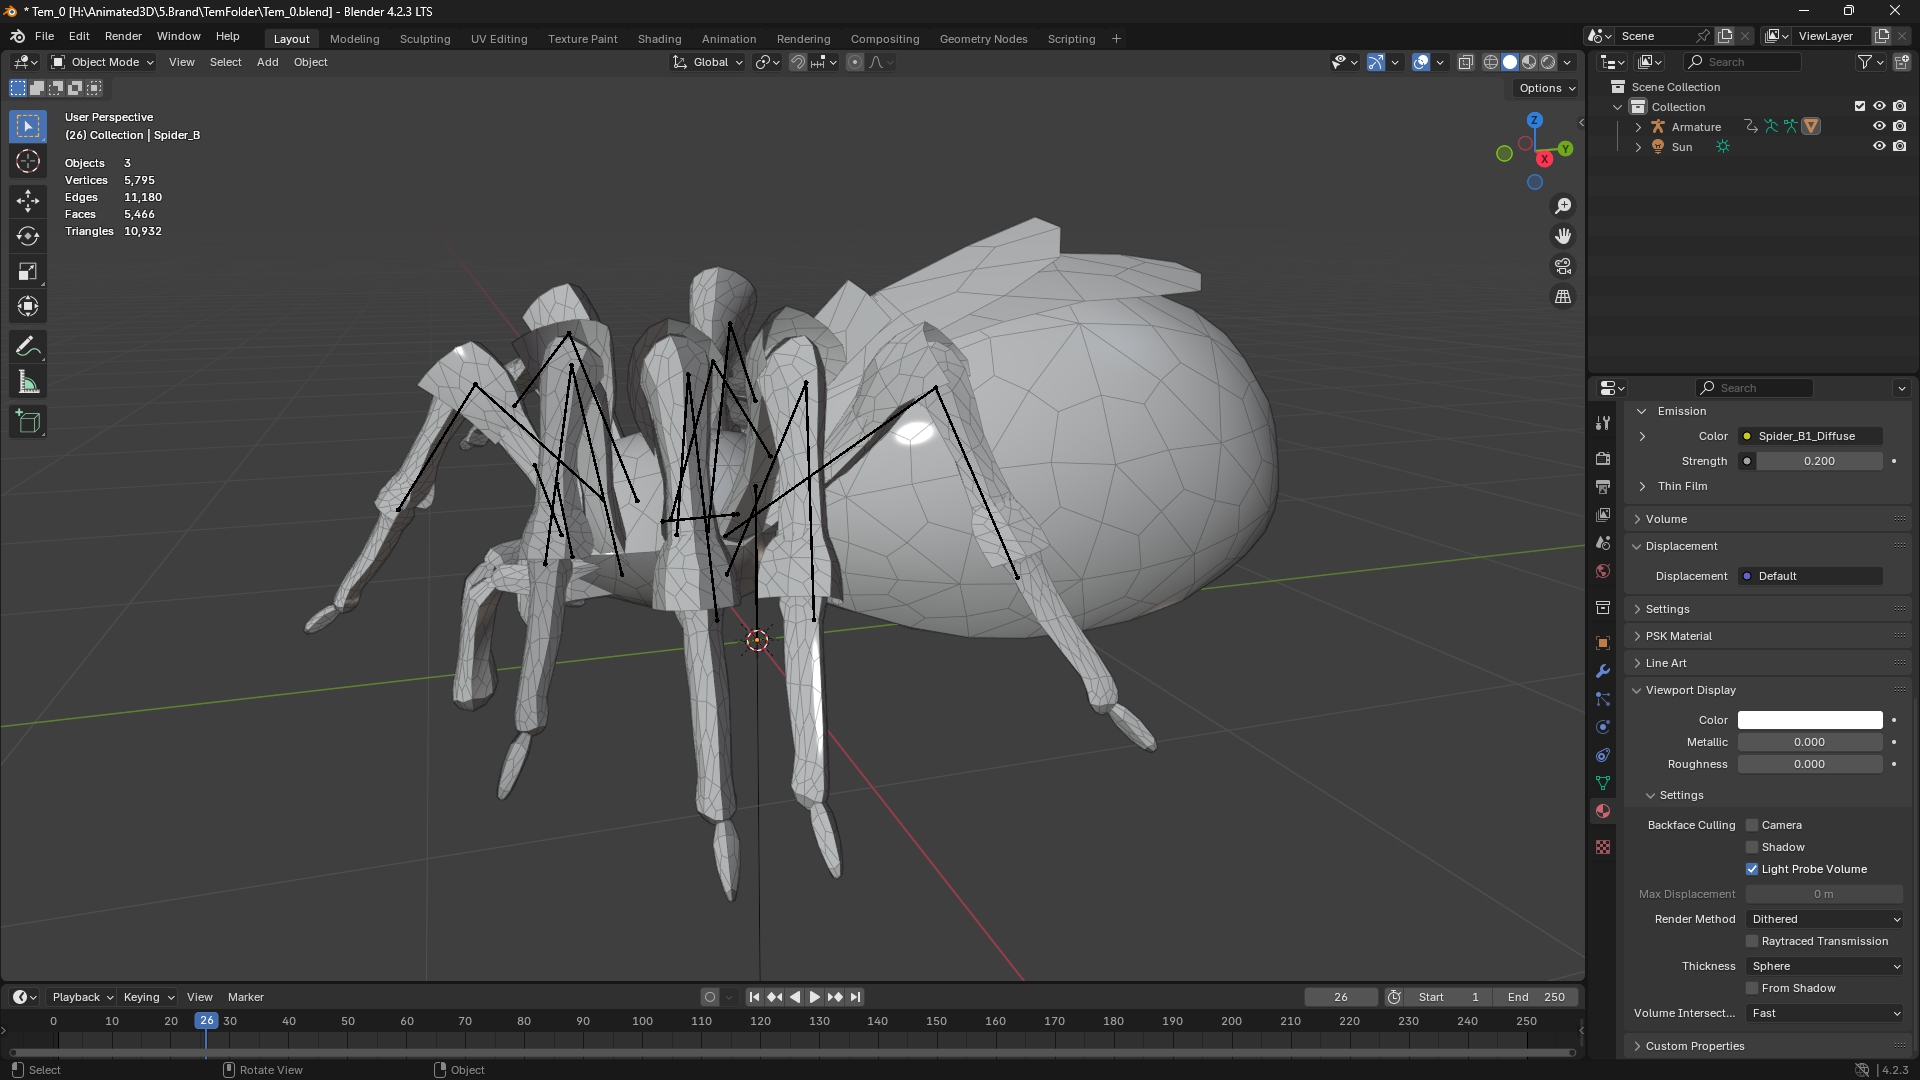The width and height of the screenshot is (1920, 1080).
Task: Enable Shadow backface culling
Action: 1752,847
